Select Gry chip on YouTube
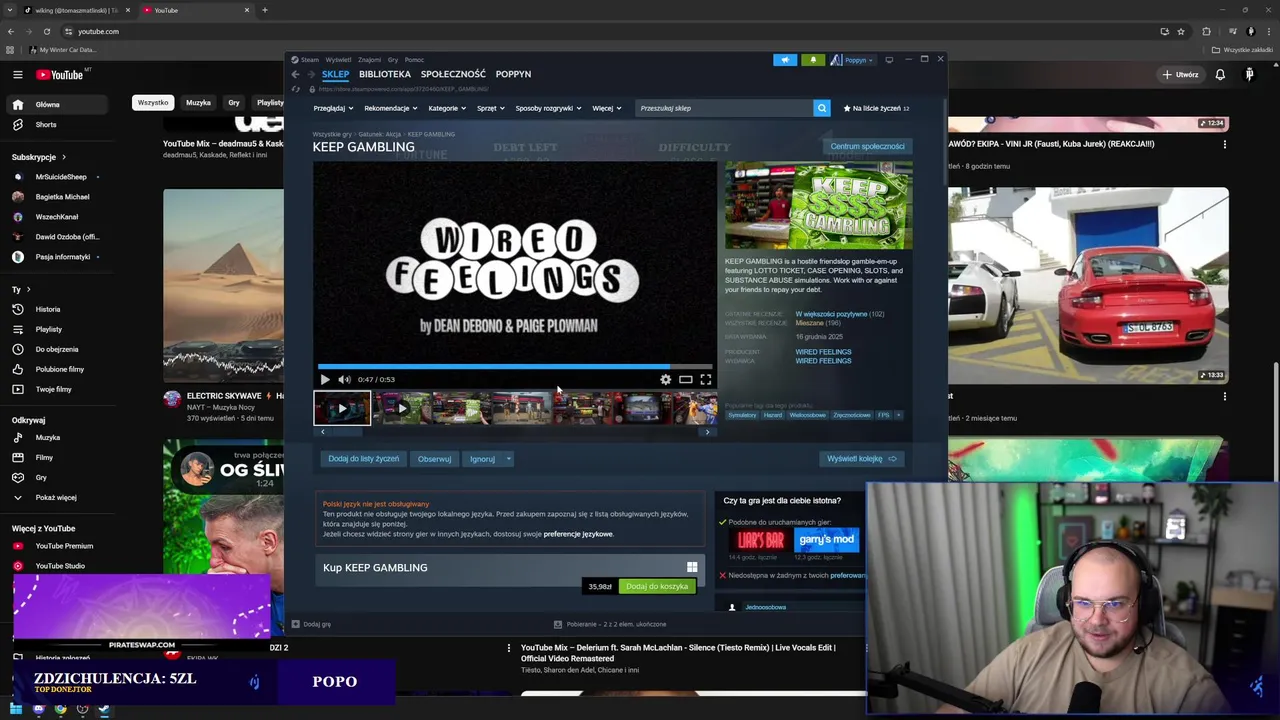 pyautogui.click(x=233, y=102)
